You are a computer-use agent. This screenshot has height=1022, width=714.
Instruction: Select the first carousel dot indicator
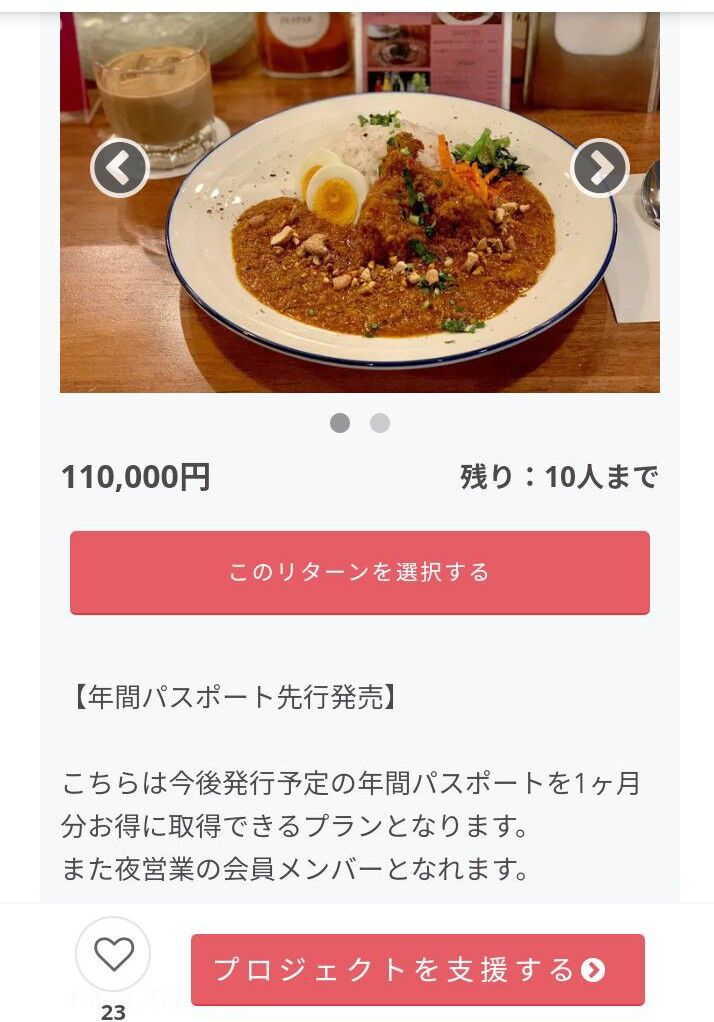pyautogui.click(x=340, y=423)
